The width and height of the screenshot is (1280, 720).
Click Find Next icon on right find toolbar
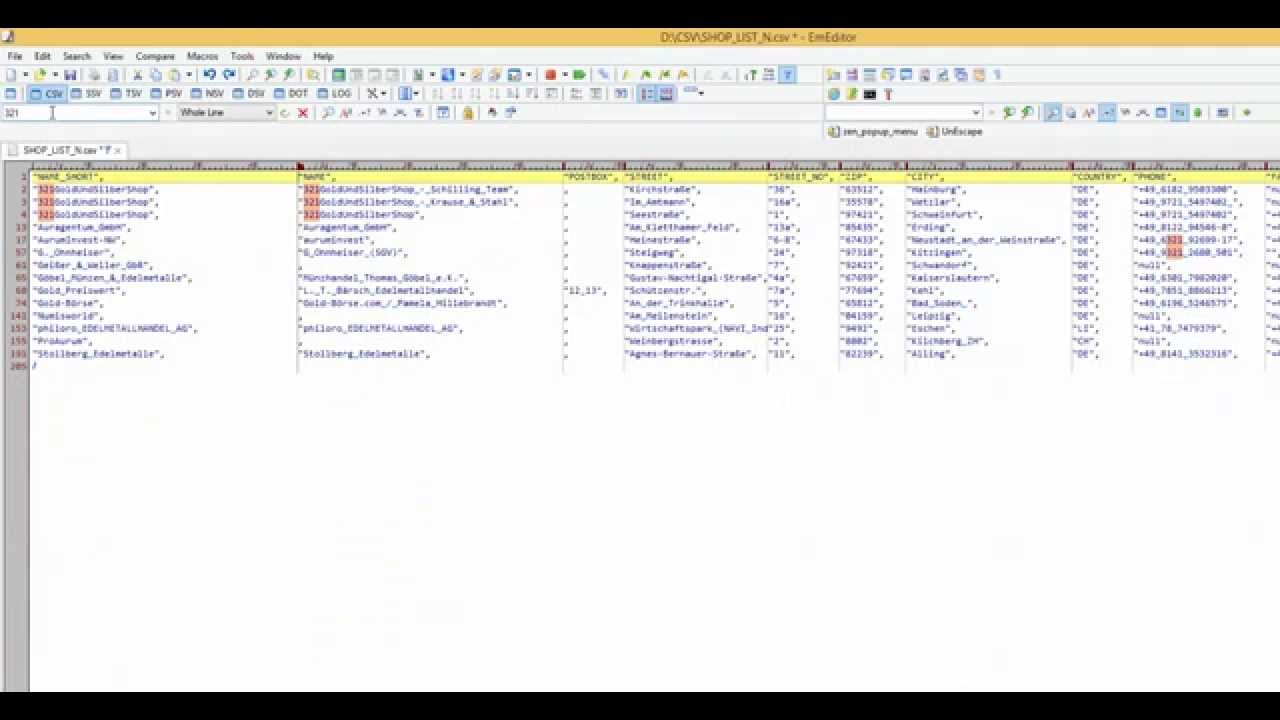coord(1026,112)
